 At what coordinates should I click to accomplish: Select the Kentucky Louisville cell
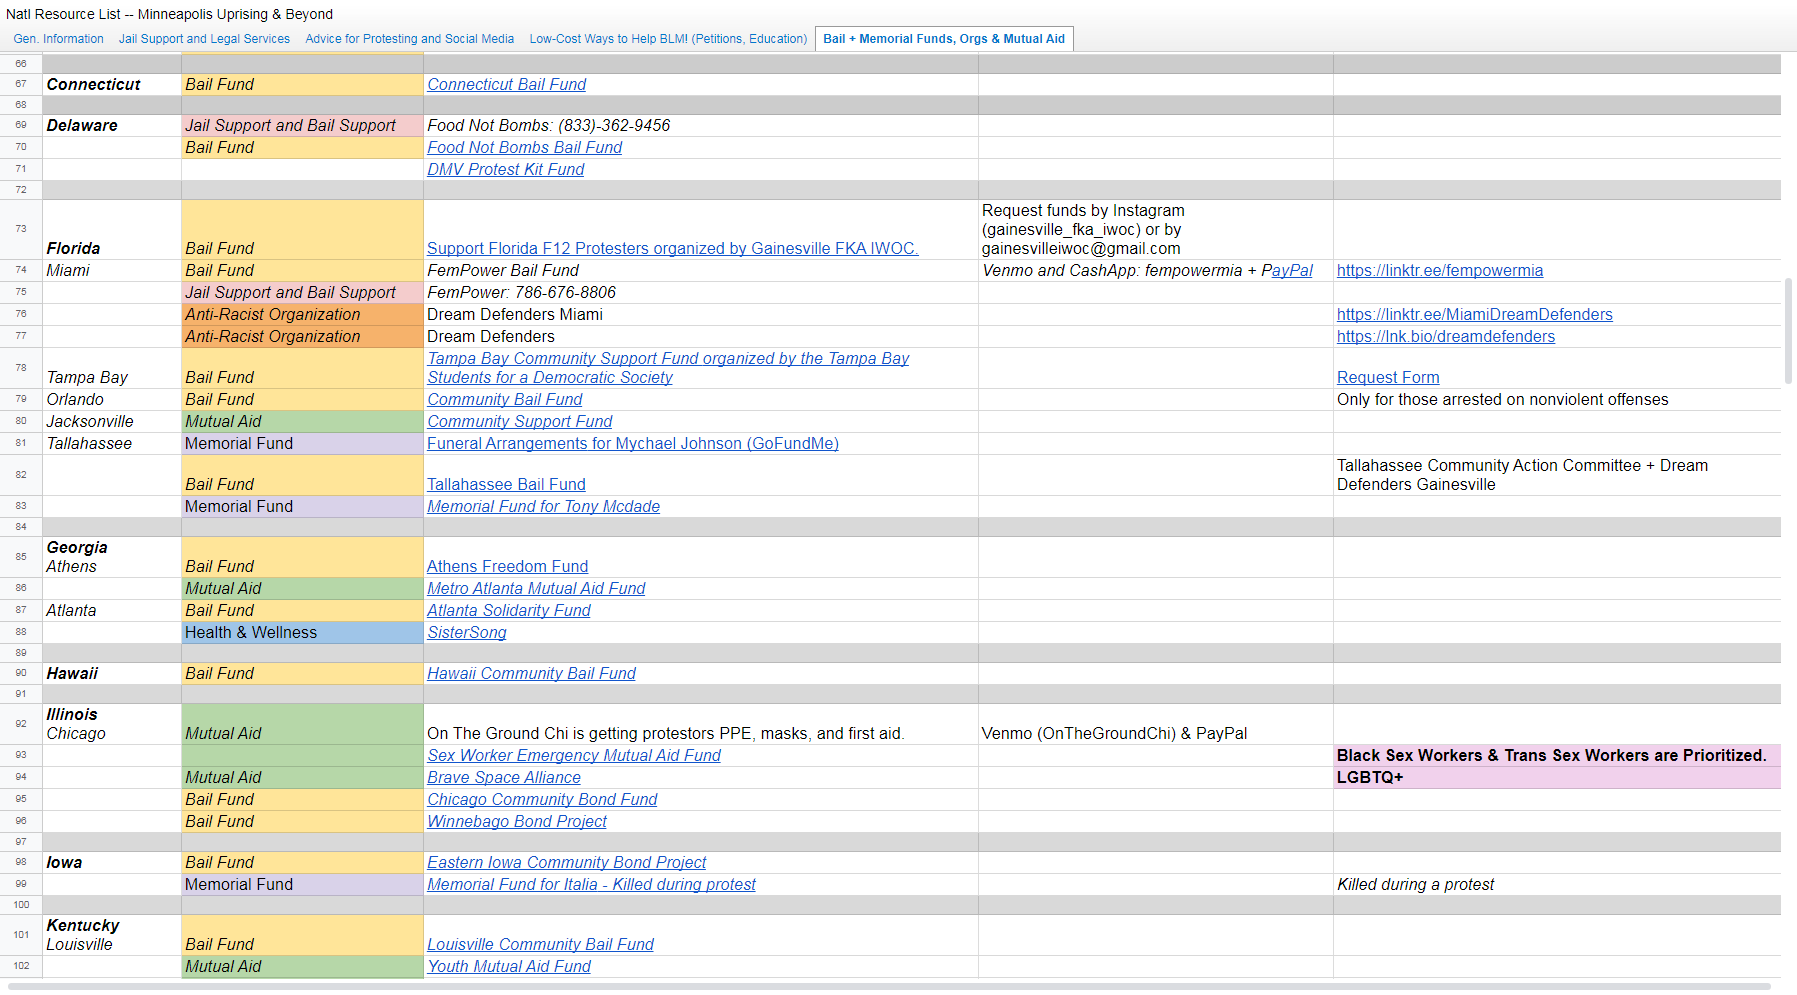(x=112, y=935)
